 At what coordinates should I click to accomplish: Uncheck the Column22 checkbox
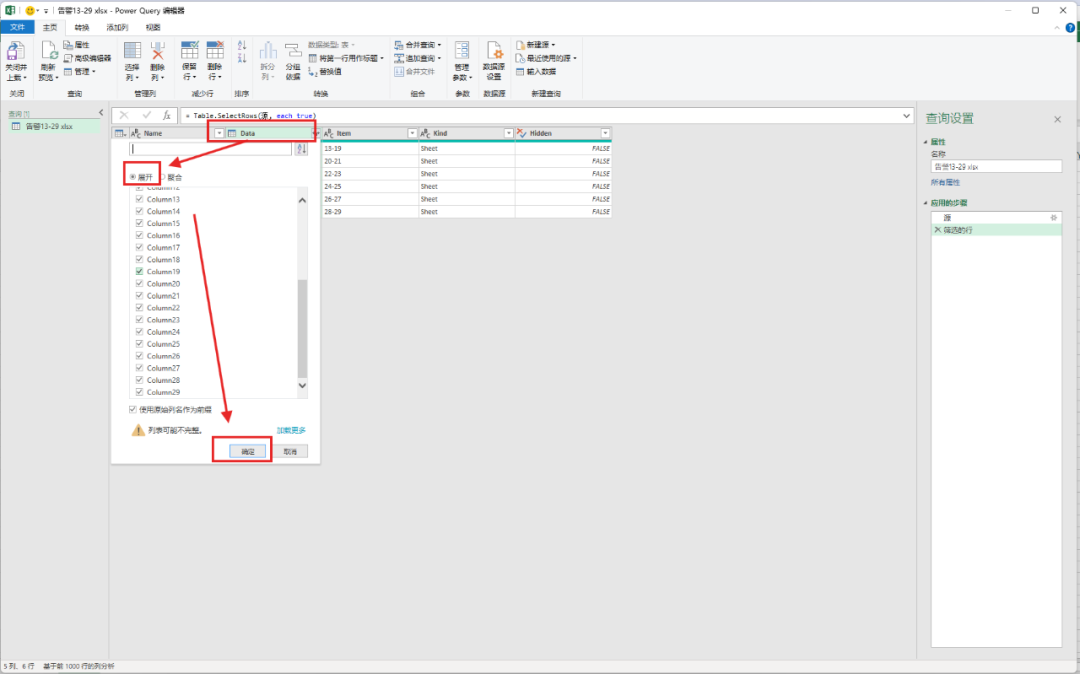[x=140, y=308]
